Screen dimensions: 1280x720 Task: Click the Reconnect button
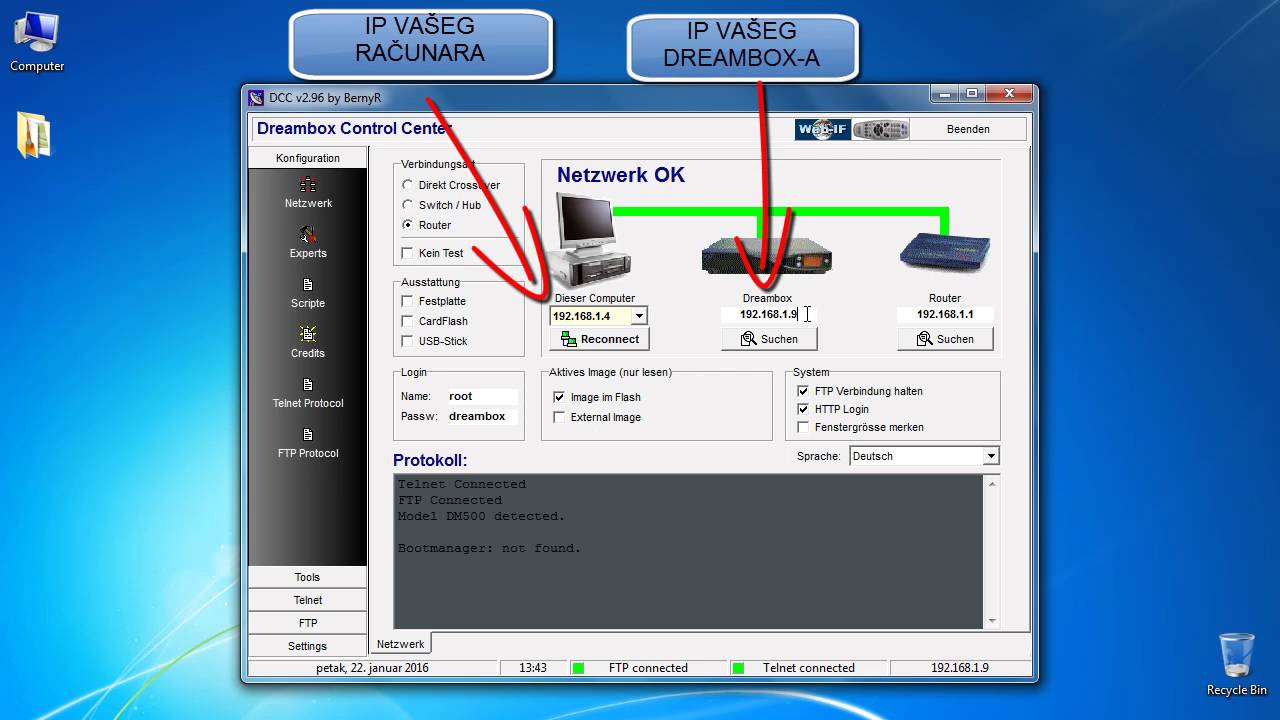(599, 339)
